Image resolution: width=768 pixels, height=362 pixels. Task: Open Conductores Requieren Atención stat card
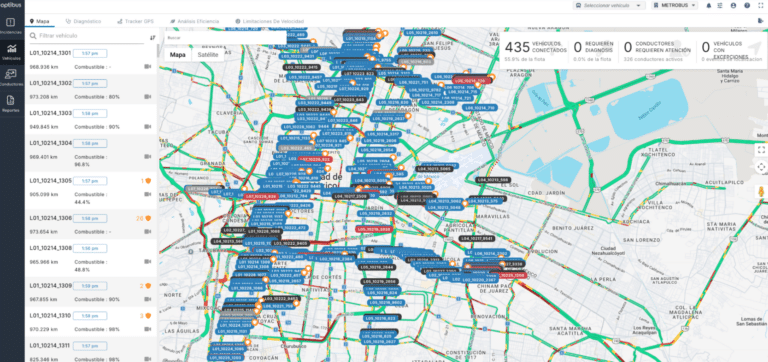(x=657, y=50)
